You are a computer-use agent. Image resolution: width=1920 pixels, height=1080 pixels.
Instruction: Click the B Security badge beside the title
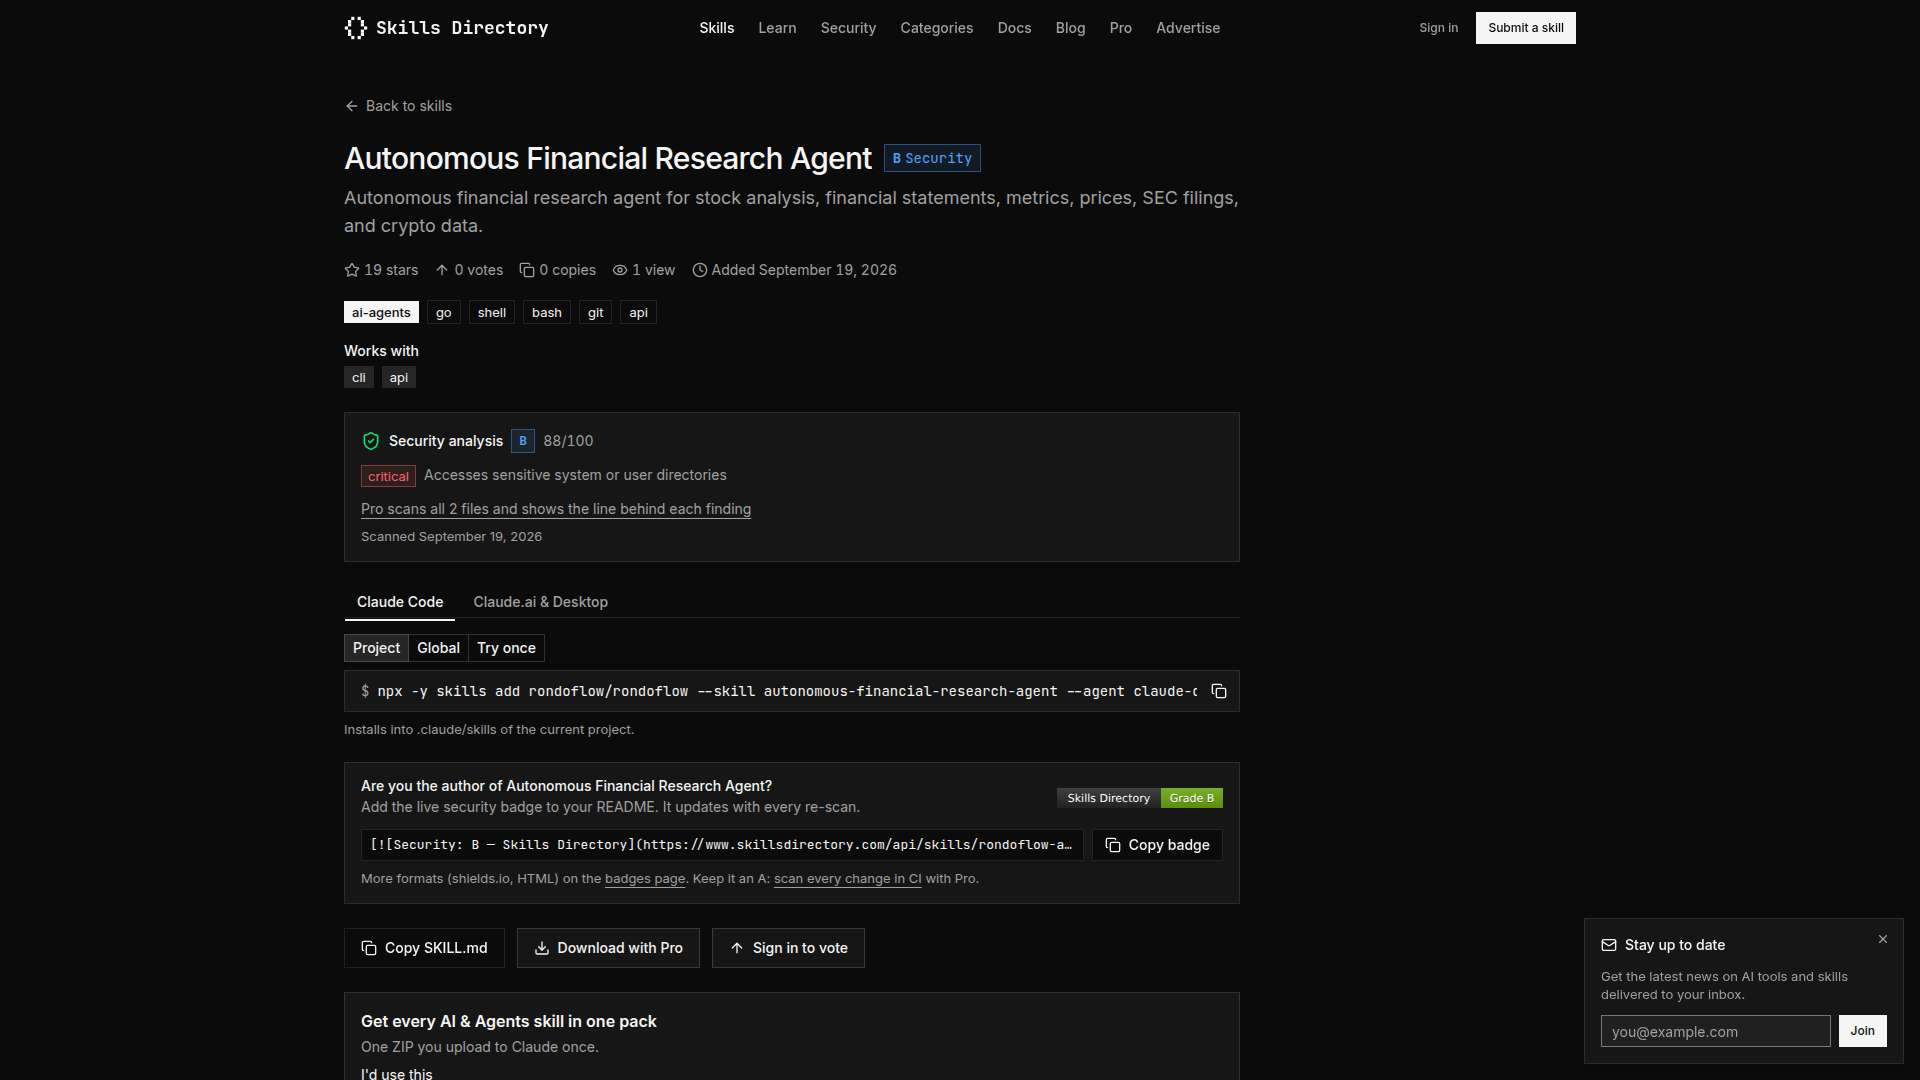pyautogui.click(x=932, y=158)
